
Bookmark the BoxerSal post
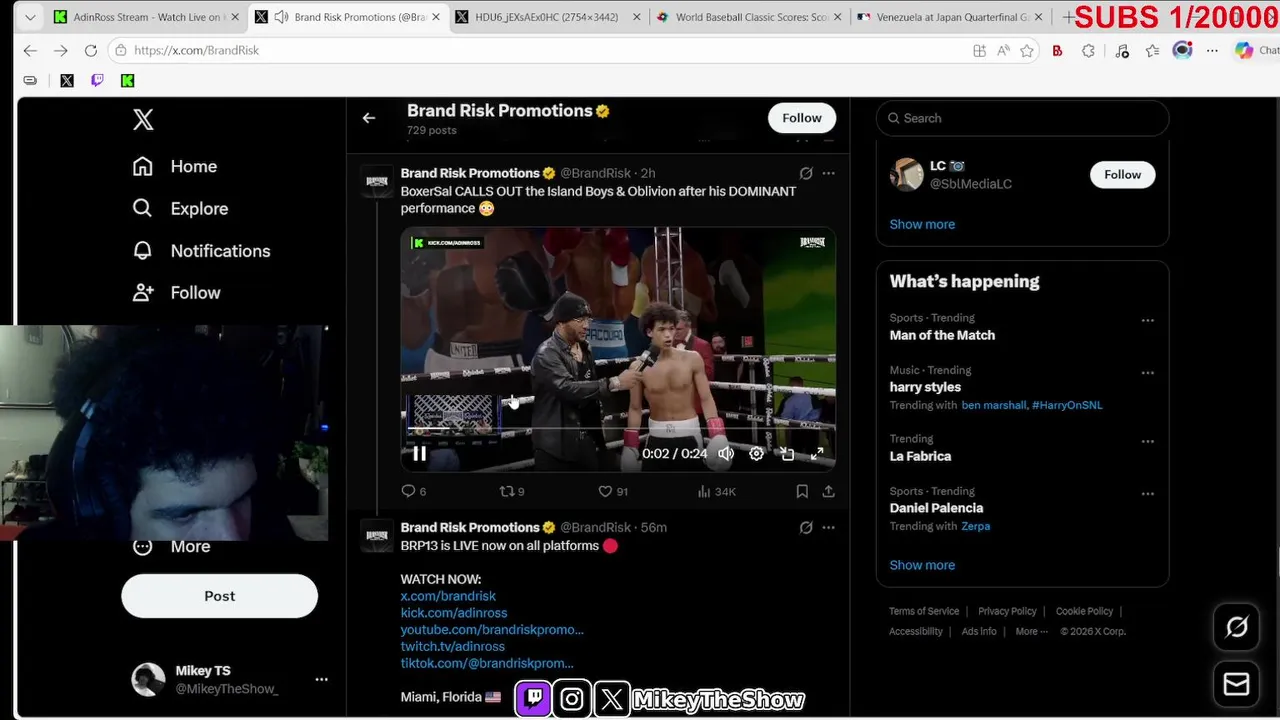(802, 491)
